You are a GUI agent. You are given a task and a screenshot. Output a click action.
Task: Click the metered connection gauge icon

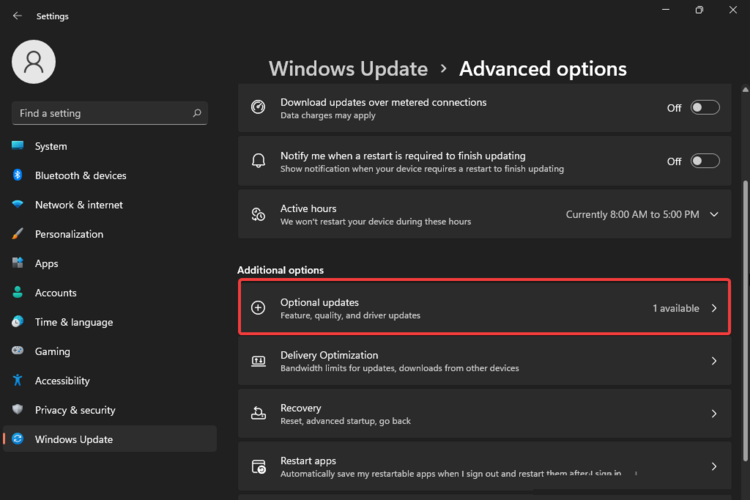258,107
